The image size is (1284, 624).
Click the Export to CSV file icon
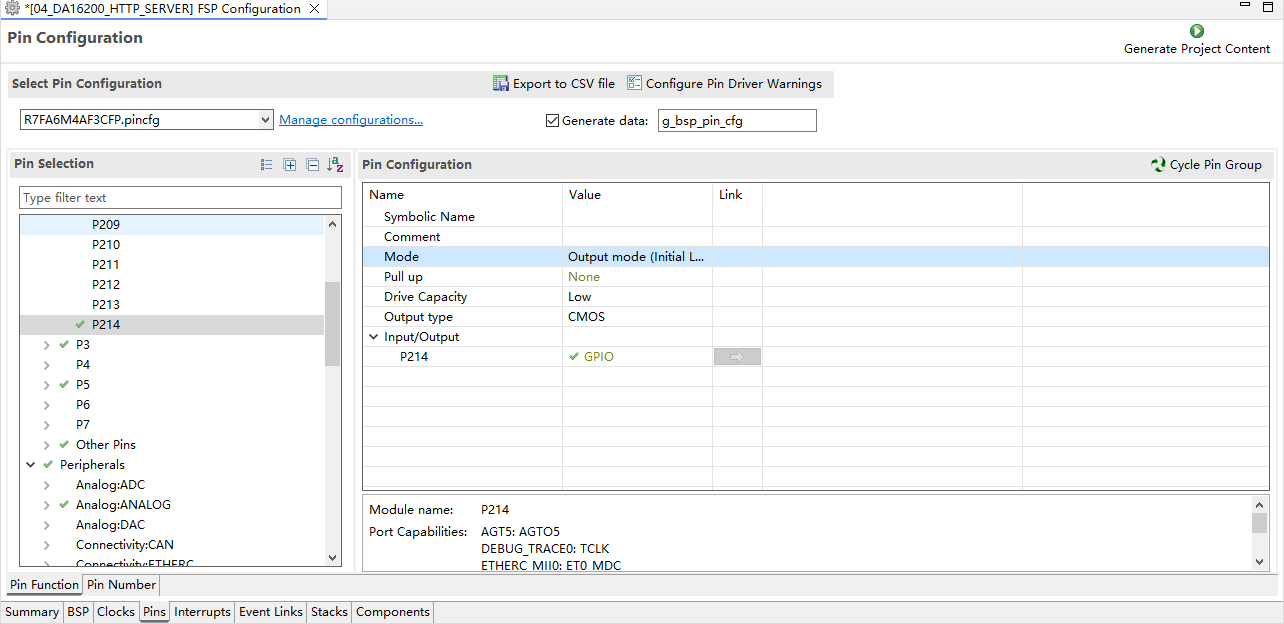pyautogui.click(x=501, y=84)
